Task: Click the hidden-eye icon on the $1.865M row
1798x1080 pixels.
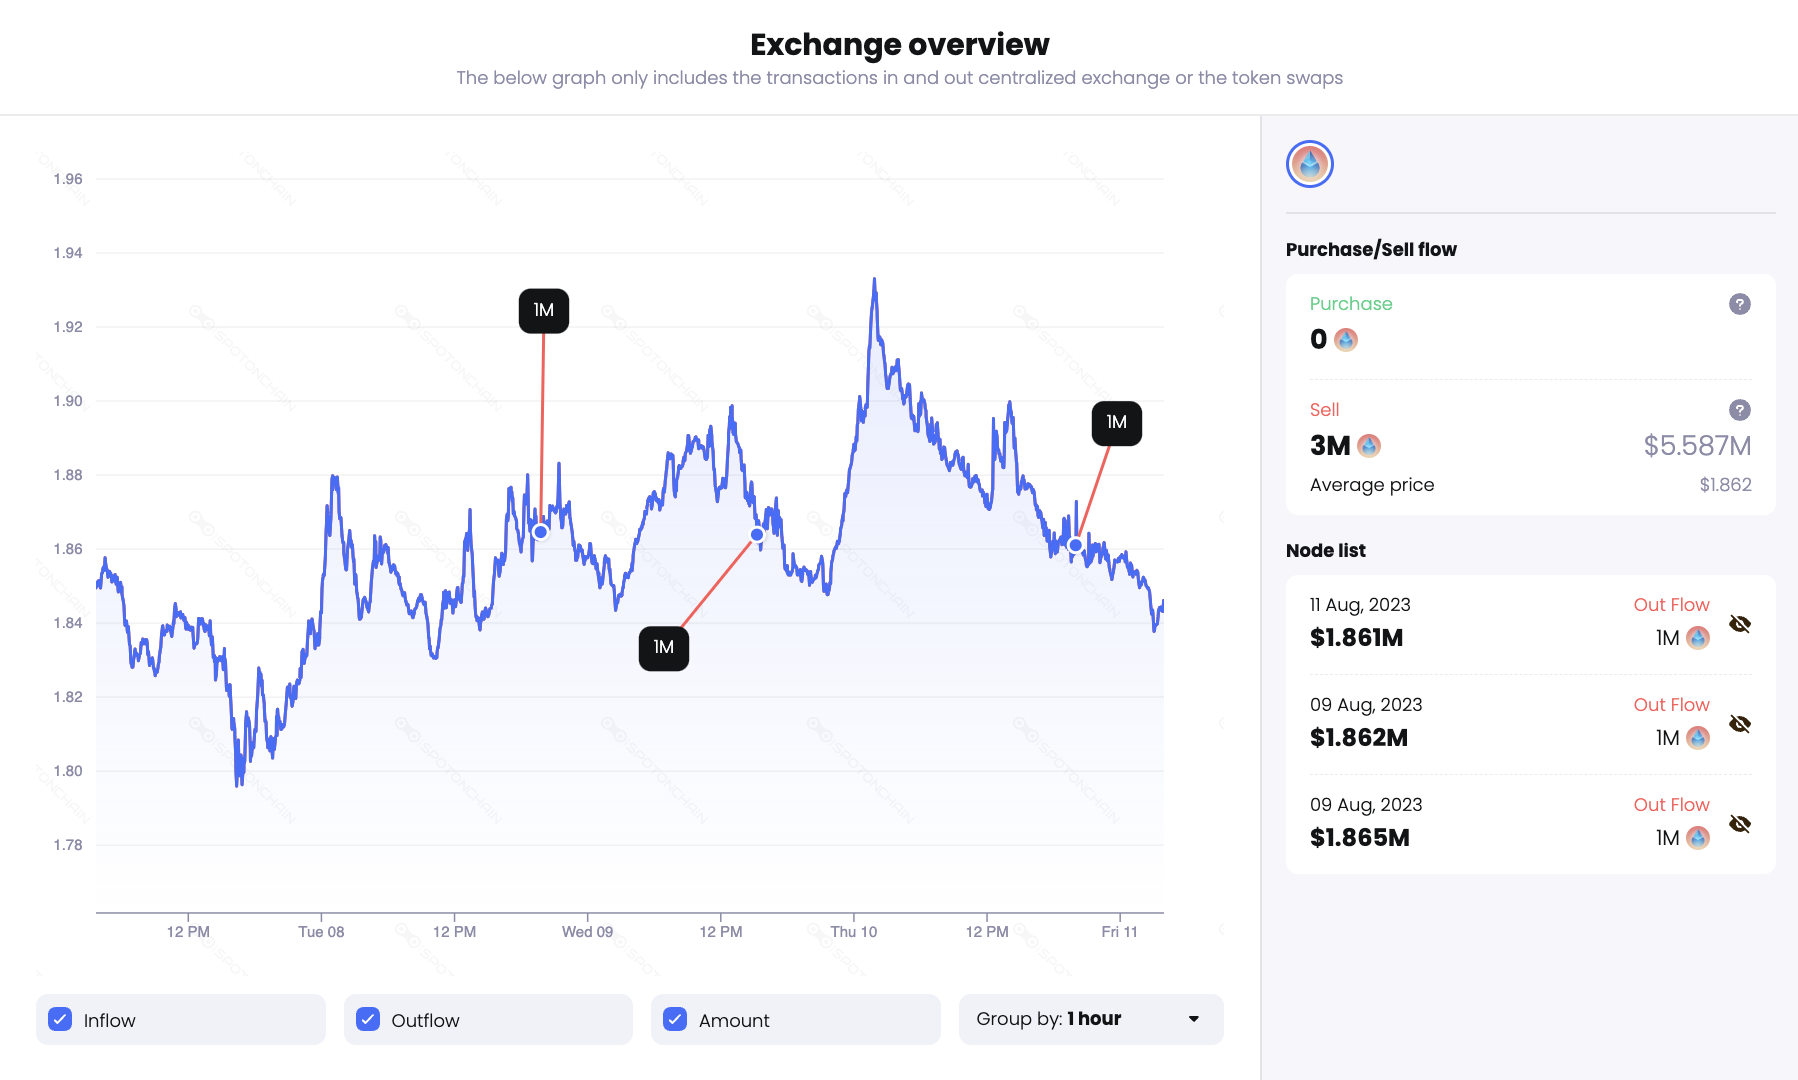Action: (x=1740, y=823)
